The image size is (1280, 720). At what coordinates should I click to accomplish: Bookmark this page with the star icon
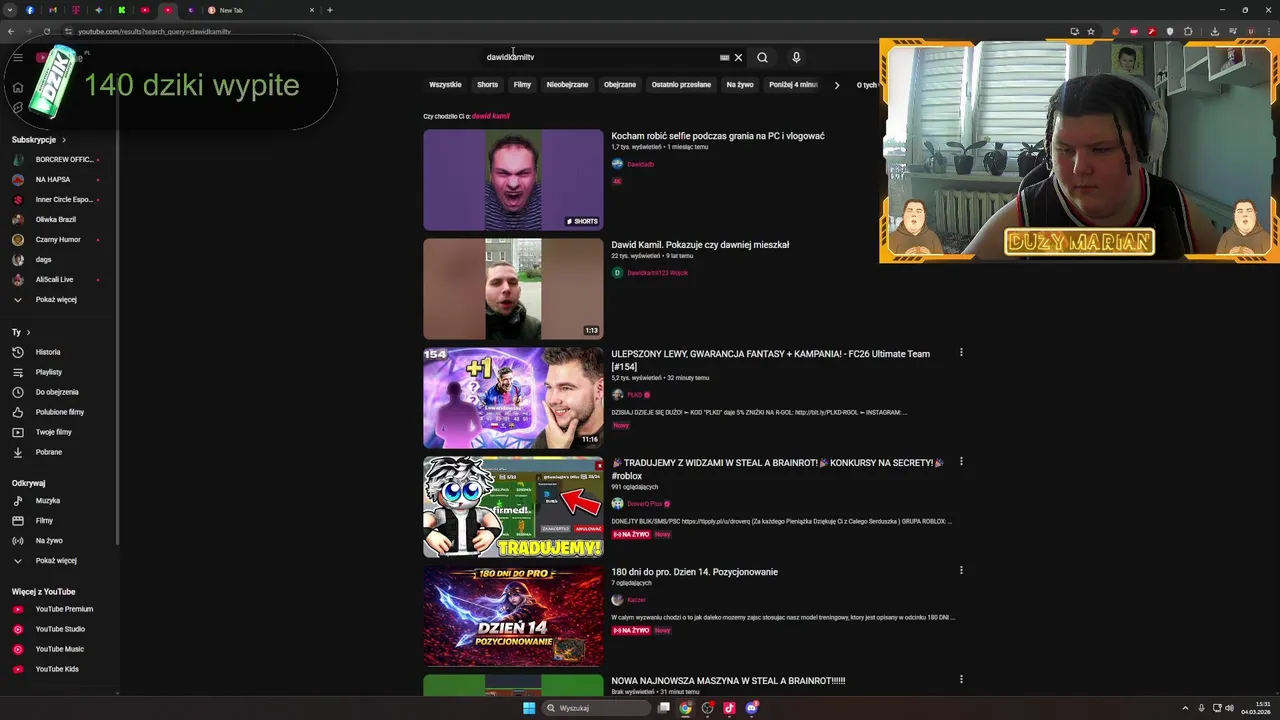tap(1091, 31)
